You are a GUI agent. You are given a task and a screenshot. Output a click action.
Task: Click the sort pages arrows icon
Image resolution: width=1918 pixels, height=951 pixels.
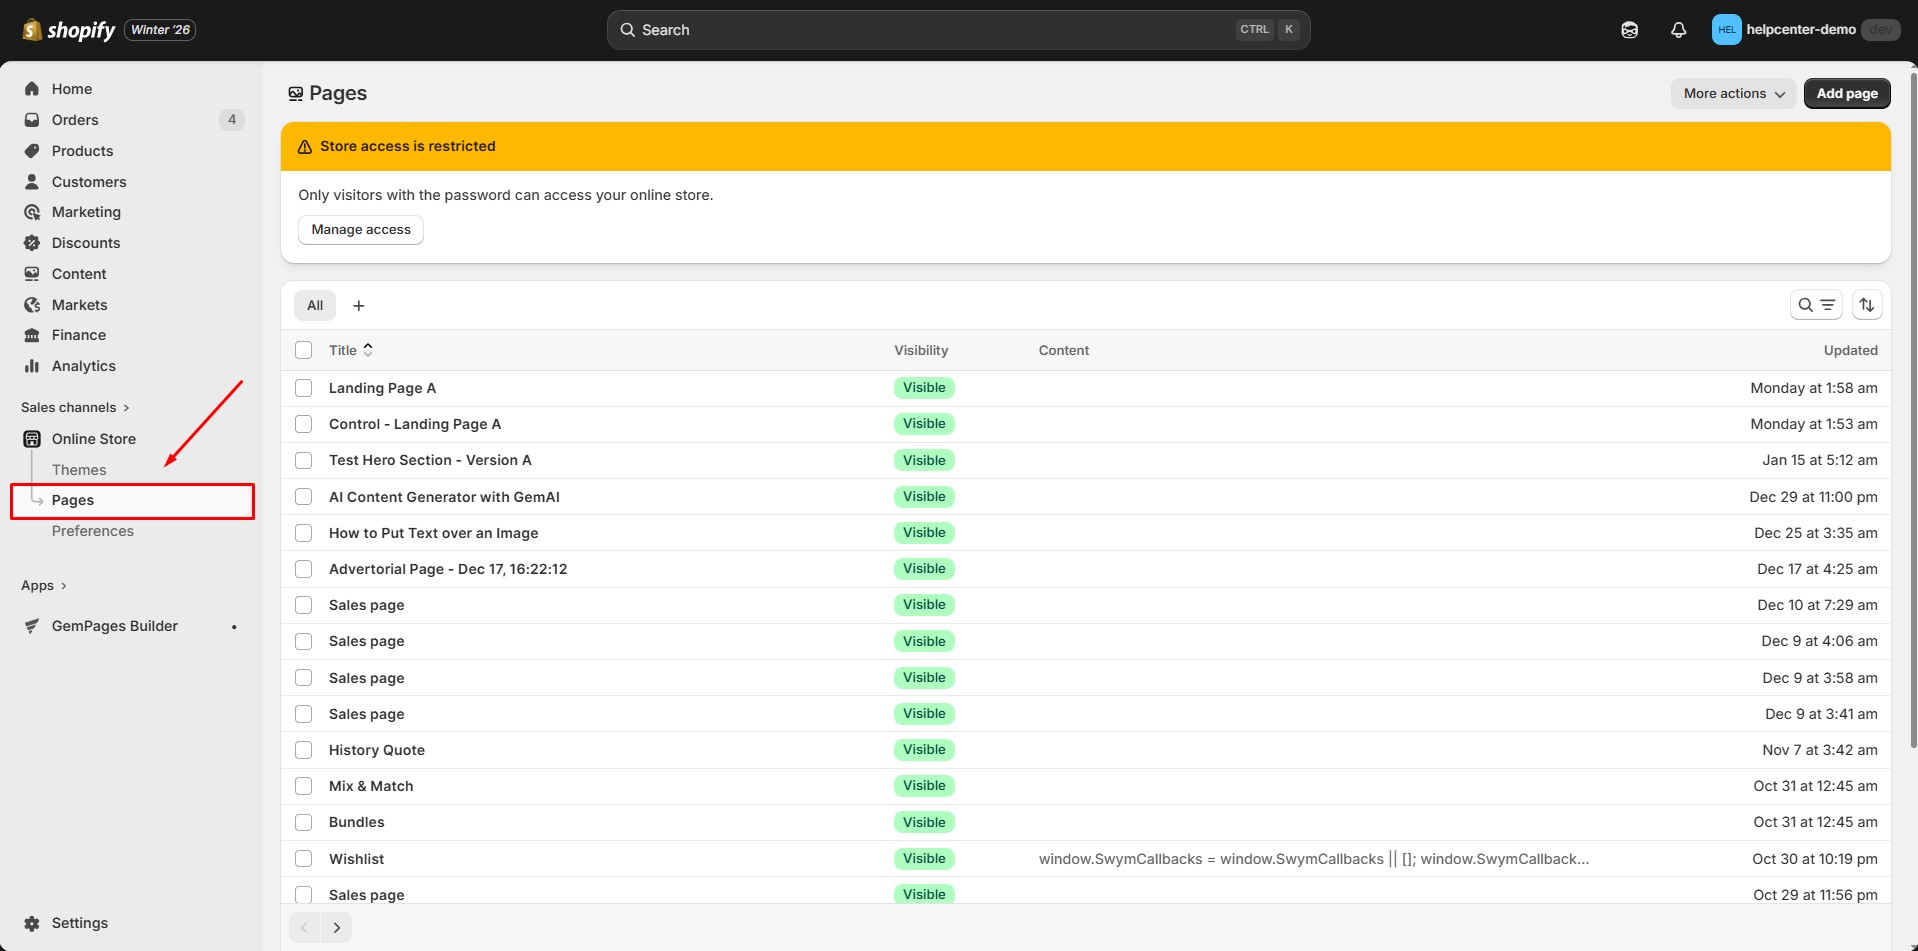coord(1866,305)
